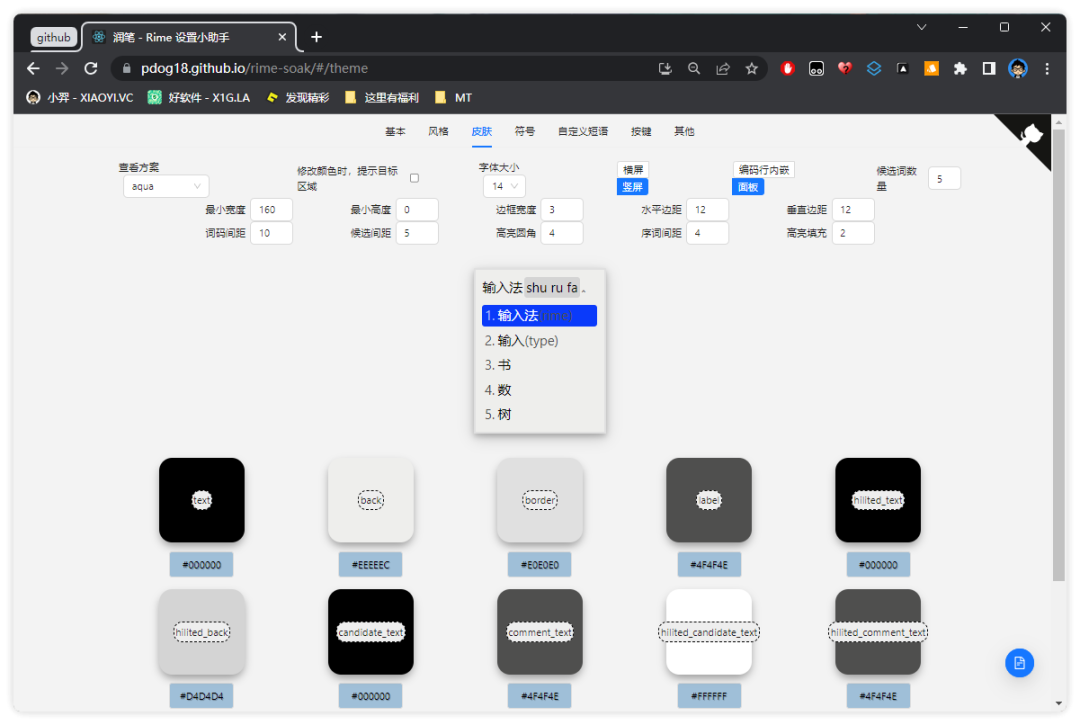Expand the Chrome tab search chevron

click(x=922, y=27)
